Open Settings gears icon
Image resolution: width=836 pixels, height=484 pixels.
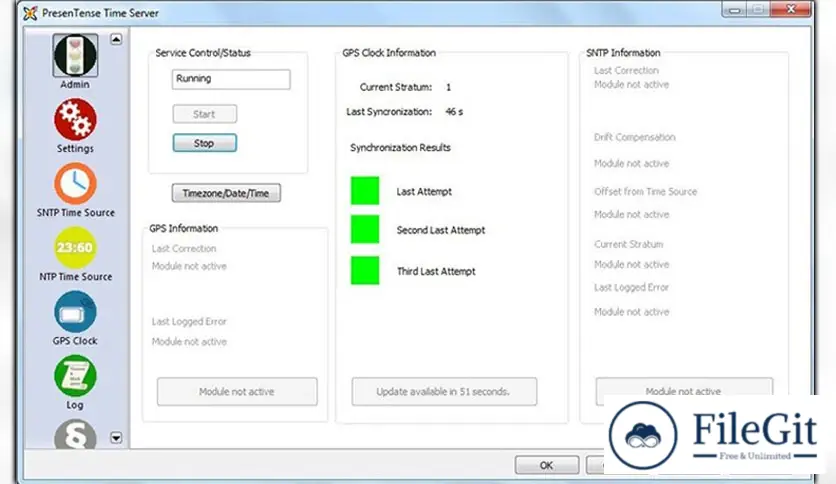pyautogui.click(x=75, y=119)
